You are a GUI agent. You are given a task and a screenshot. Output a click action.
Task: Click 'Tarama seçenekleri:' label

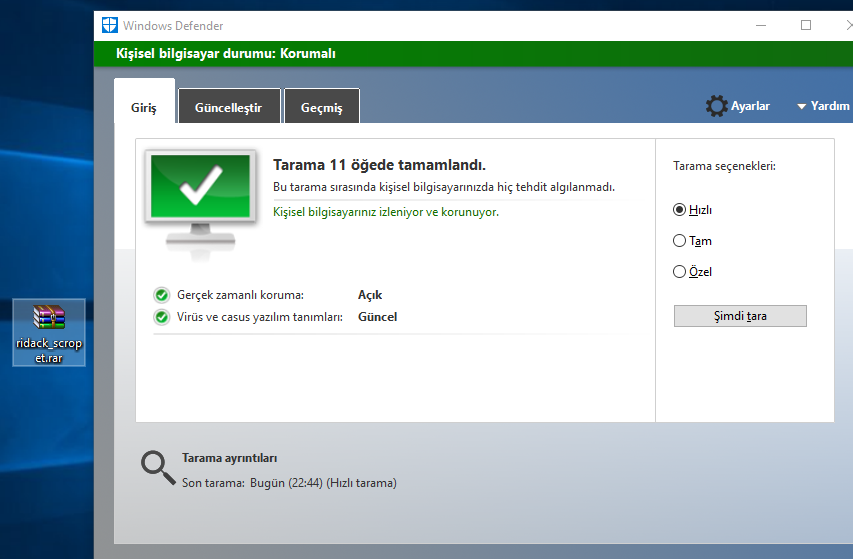(x=725, y=166)
